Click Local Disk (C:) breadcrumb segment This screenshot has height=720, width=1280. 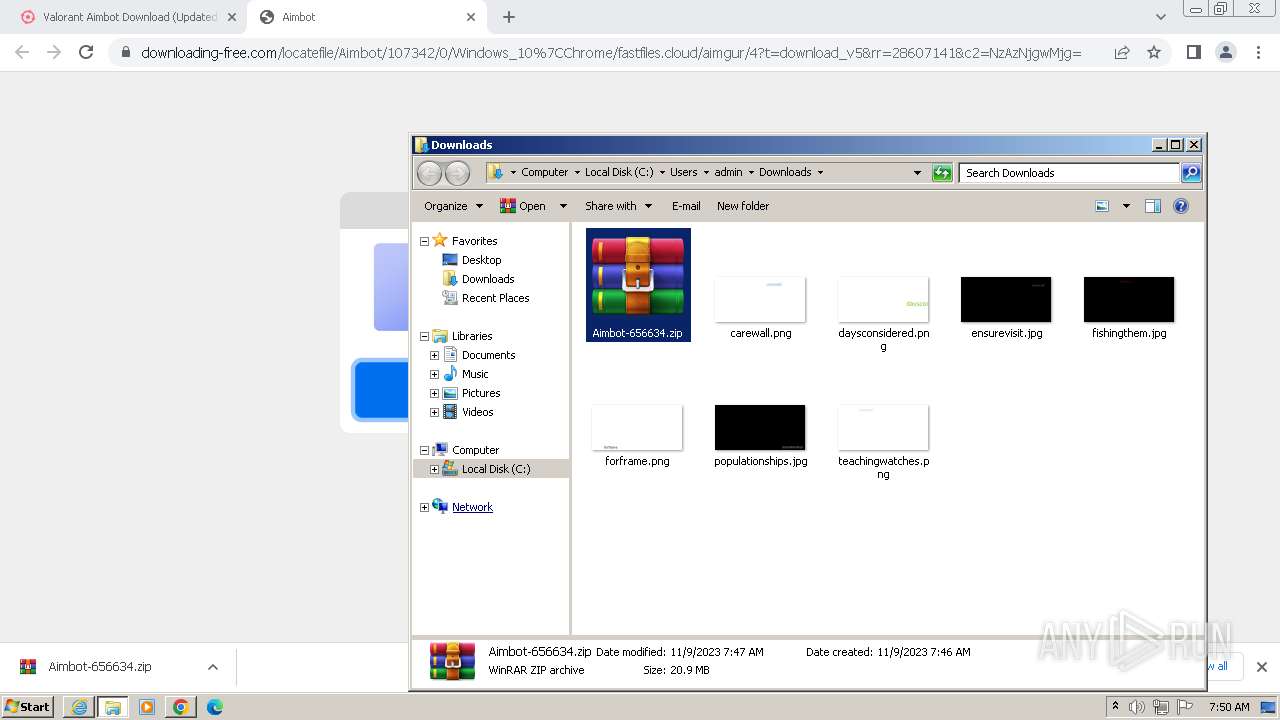[619, 172]
